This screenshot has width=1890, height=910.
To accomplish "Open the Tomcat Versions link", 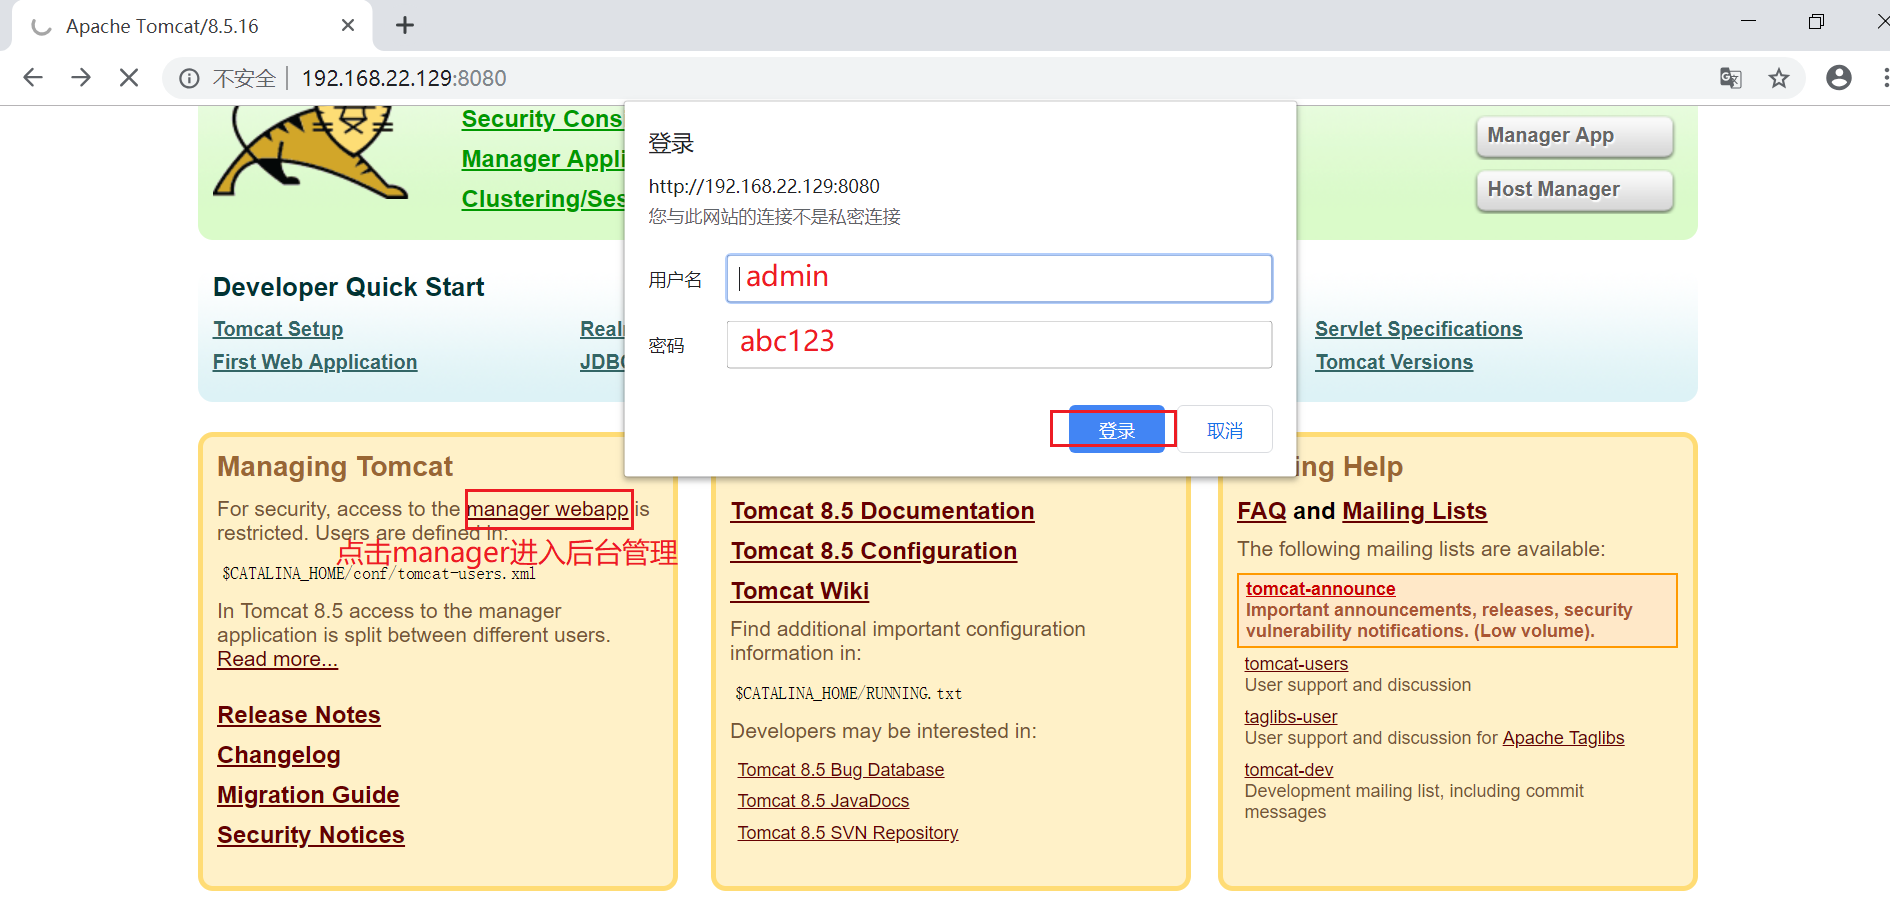I will click(x=1394, y=362).
